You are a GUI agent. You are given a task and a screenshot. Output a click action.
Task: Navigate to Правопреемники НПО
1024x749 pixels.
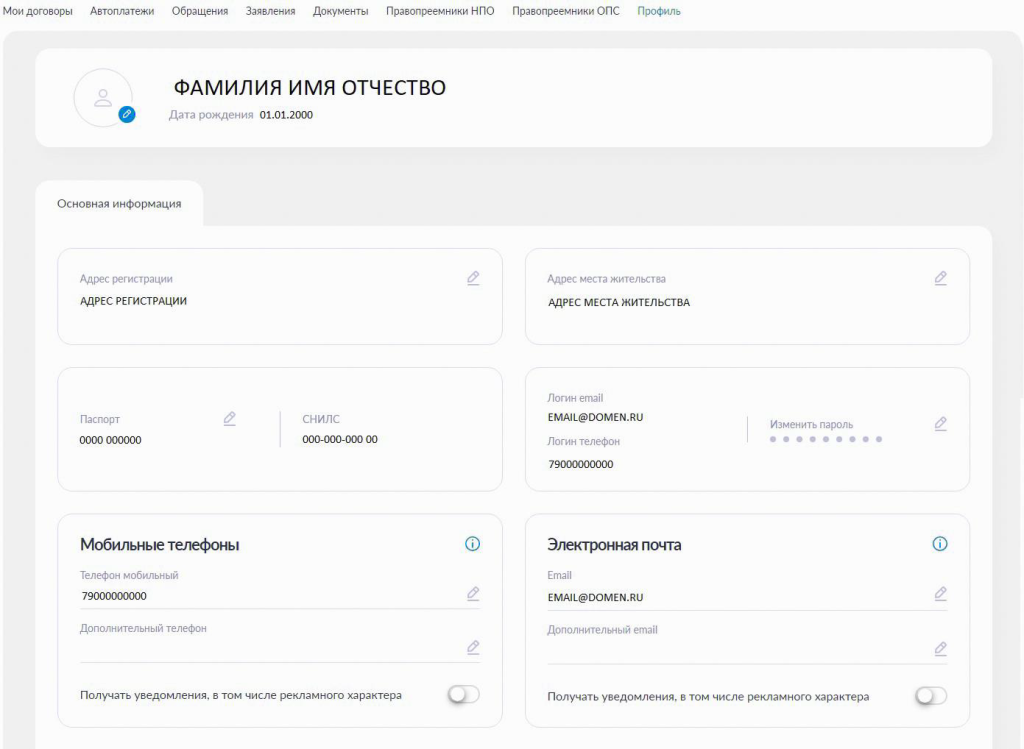click(x=440, y=11)
